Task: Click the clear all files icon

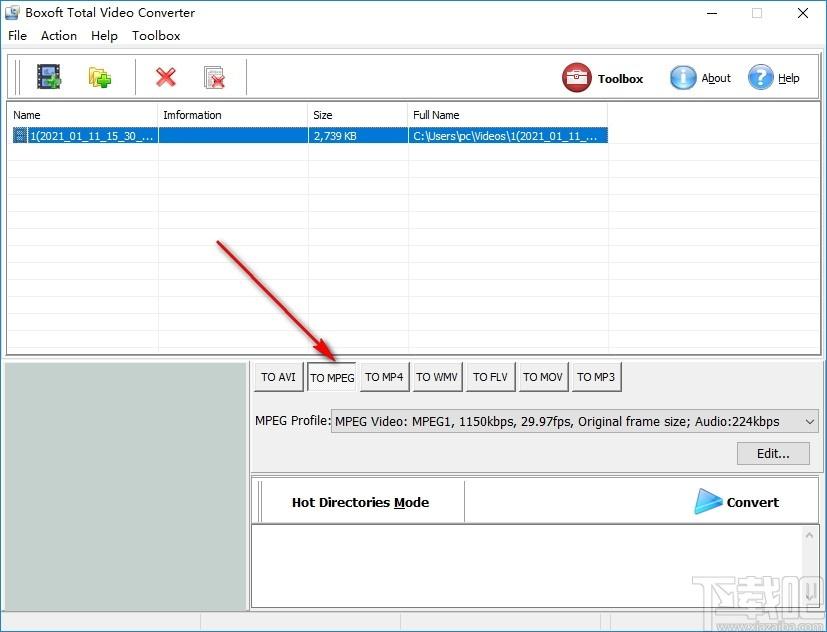Action: click(214, 77)
